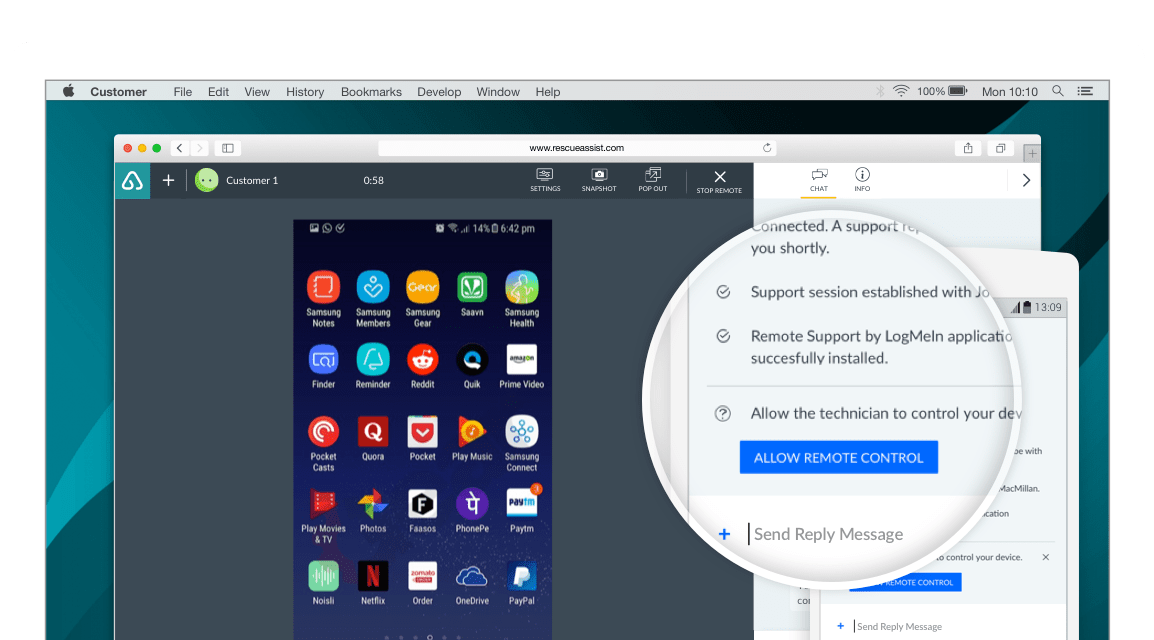Open the Info tab icon
Image resolution: width=1154 pixels, height=640 pixels.
(x=862, y=179)
